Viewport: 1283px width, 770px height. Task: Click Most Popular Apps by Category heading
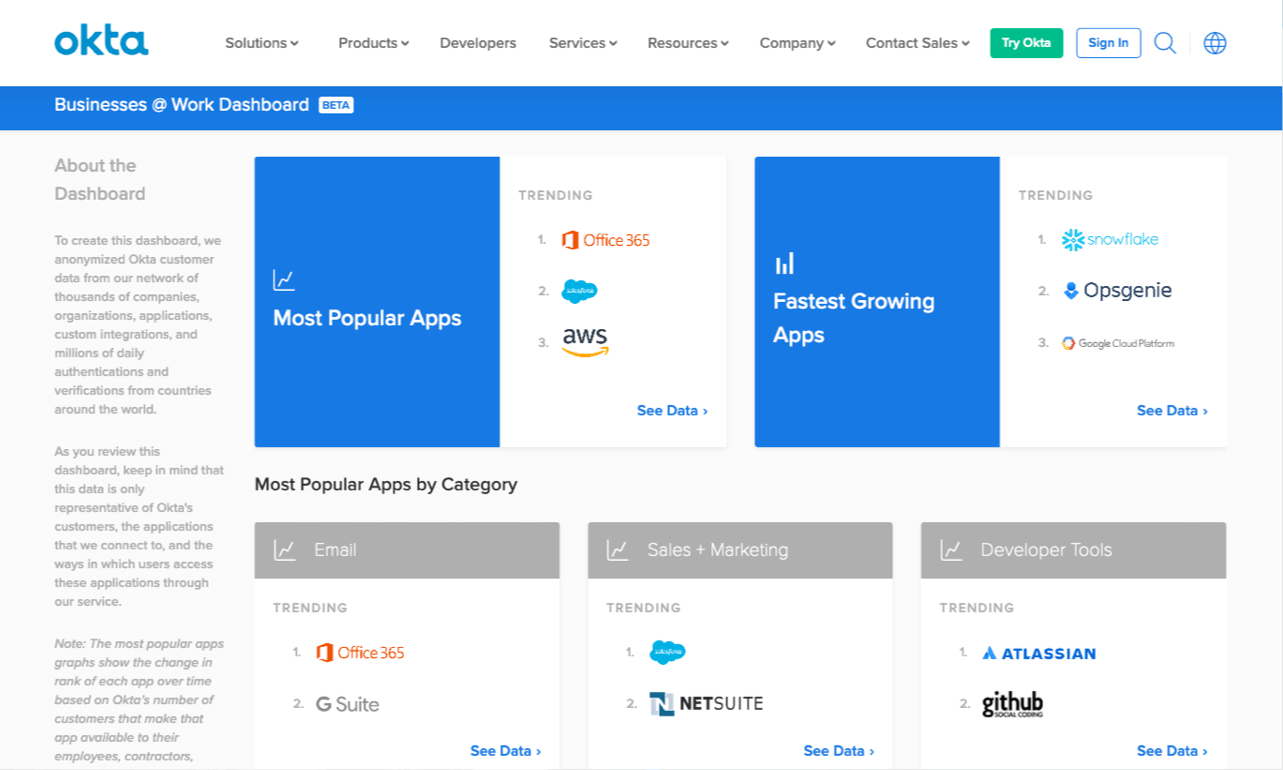386,485
